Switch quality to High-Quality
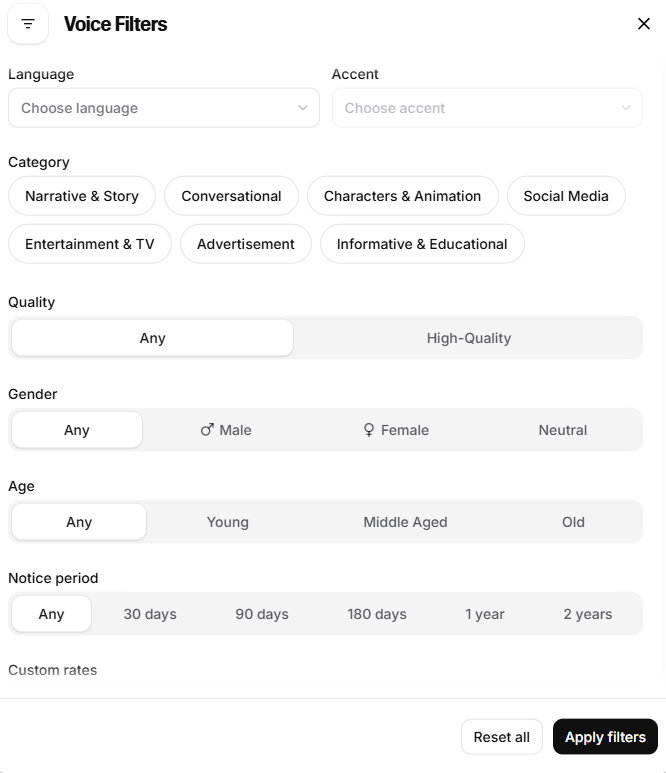Screen dimensions: 666x773 (x=468, y=338)
